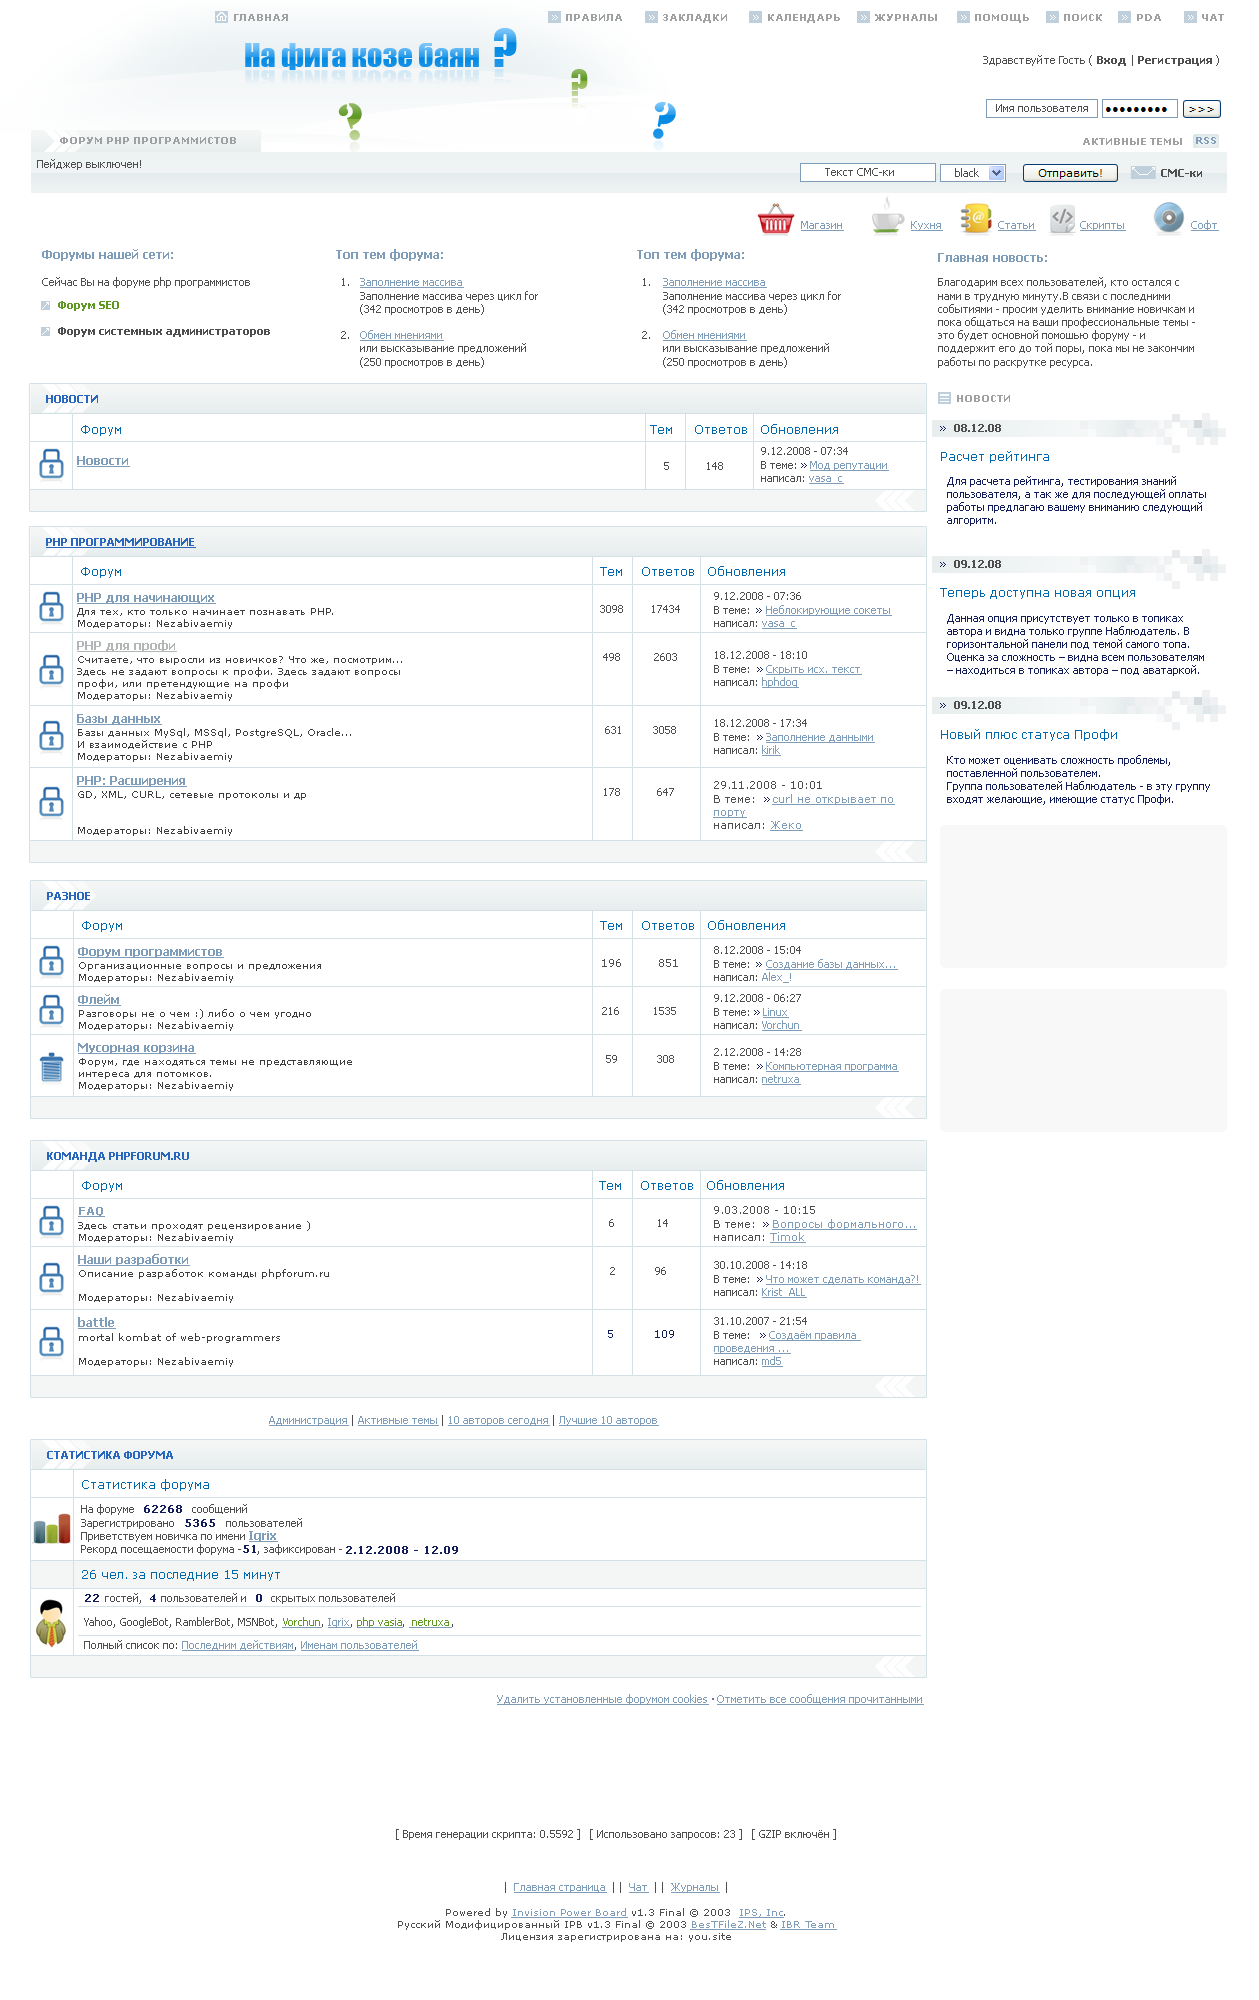
Task: Open the 10 авторов сегодня link
Action: [x=498, y=1420]
